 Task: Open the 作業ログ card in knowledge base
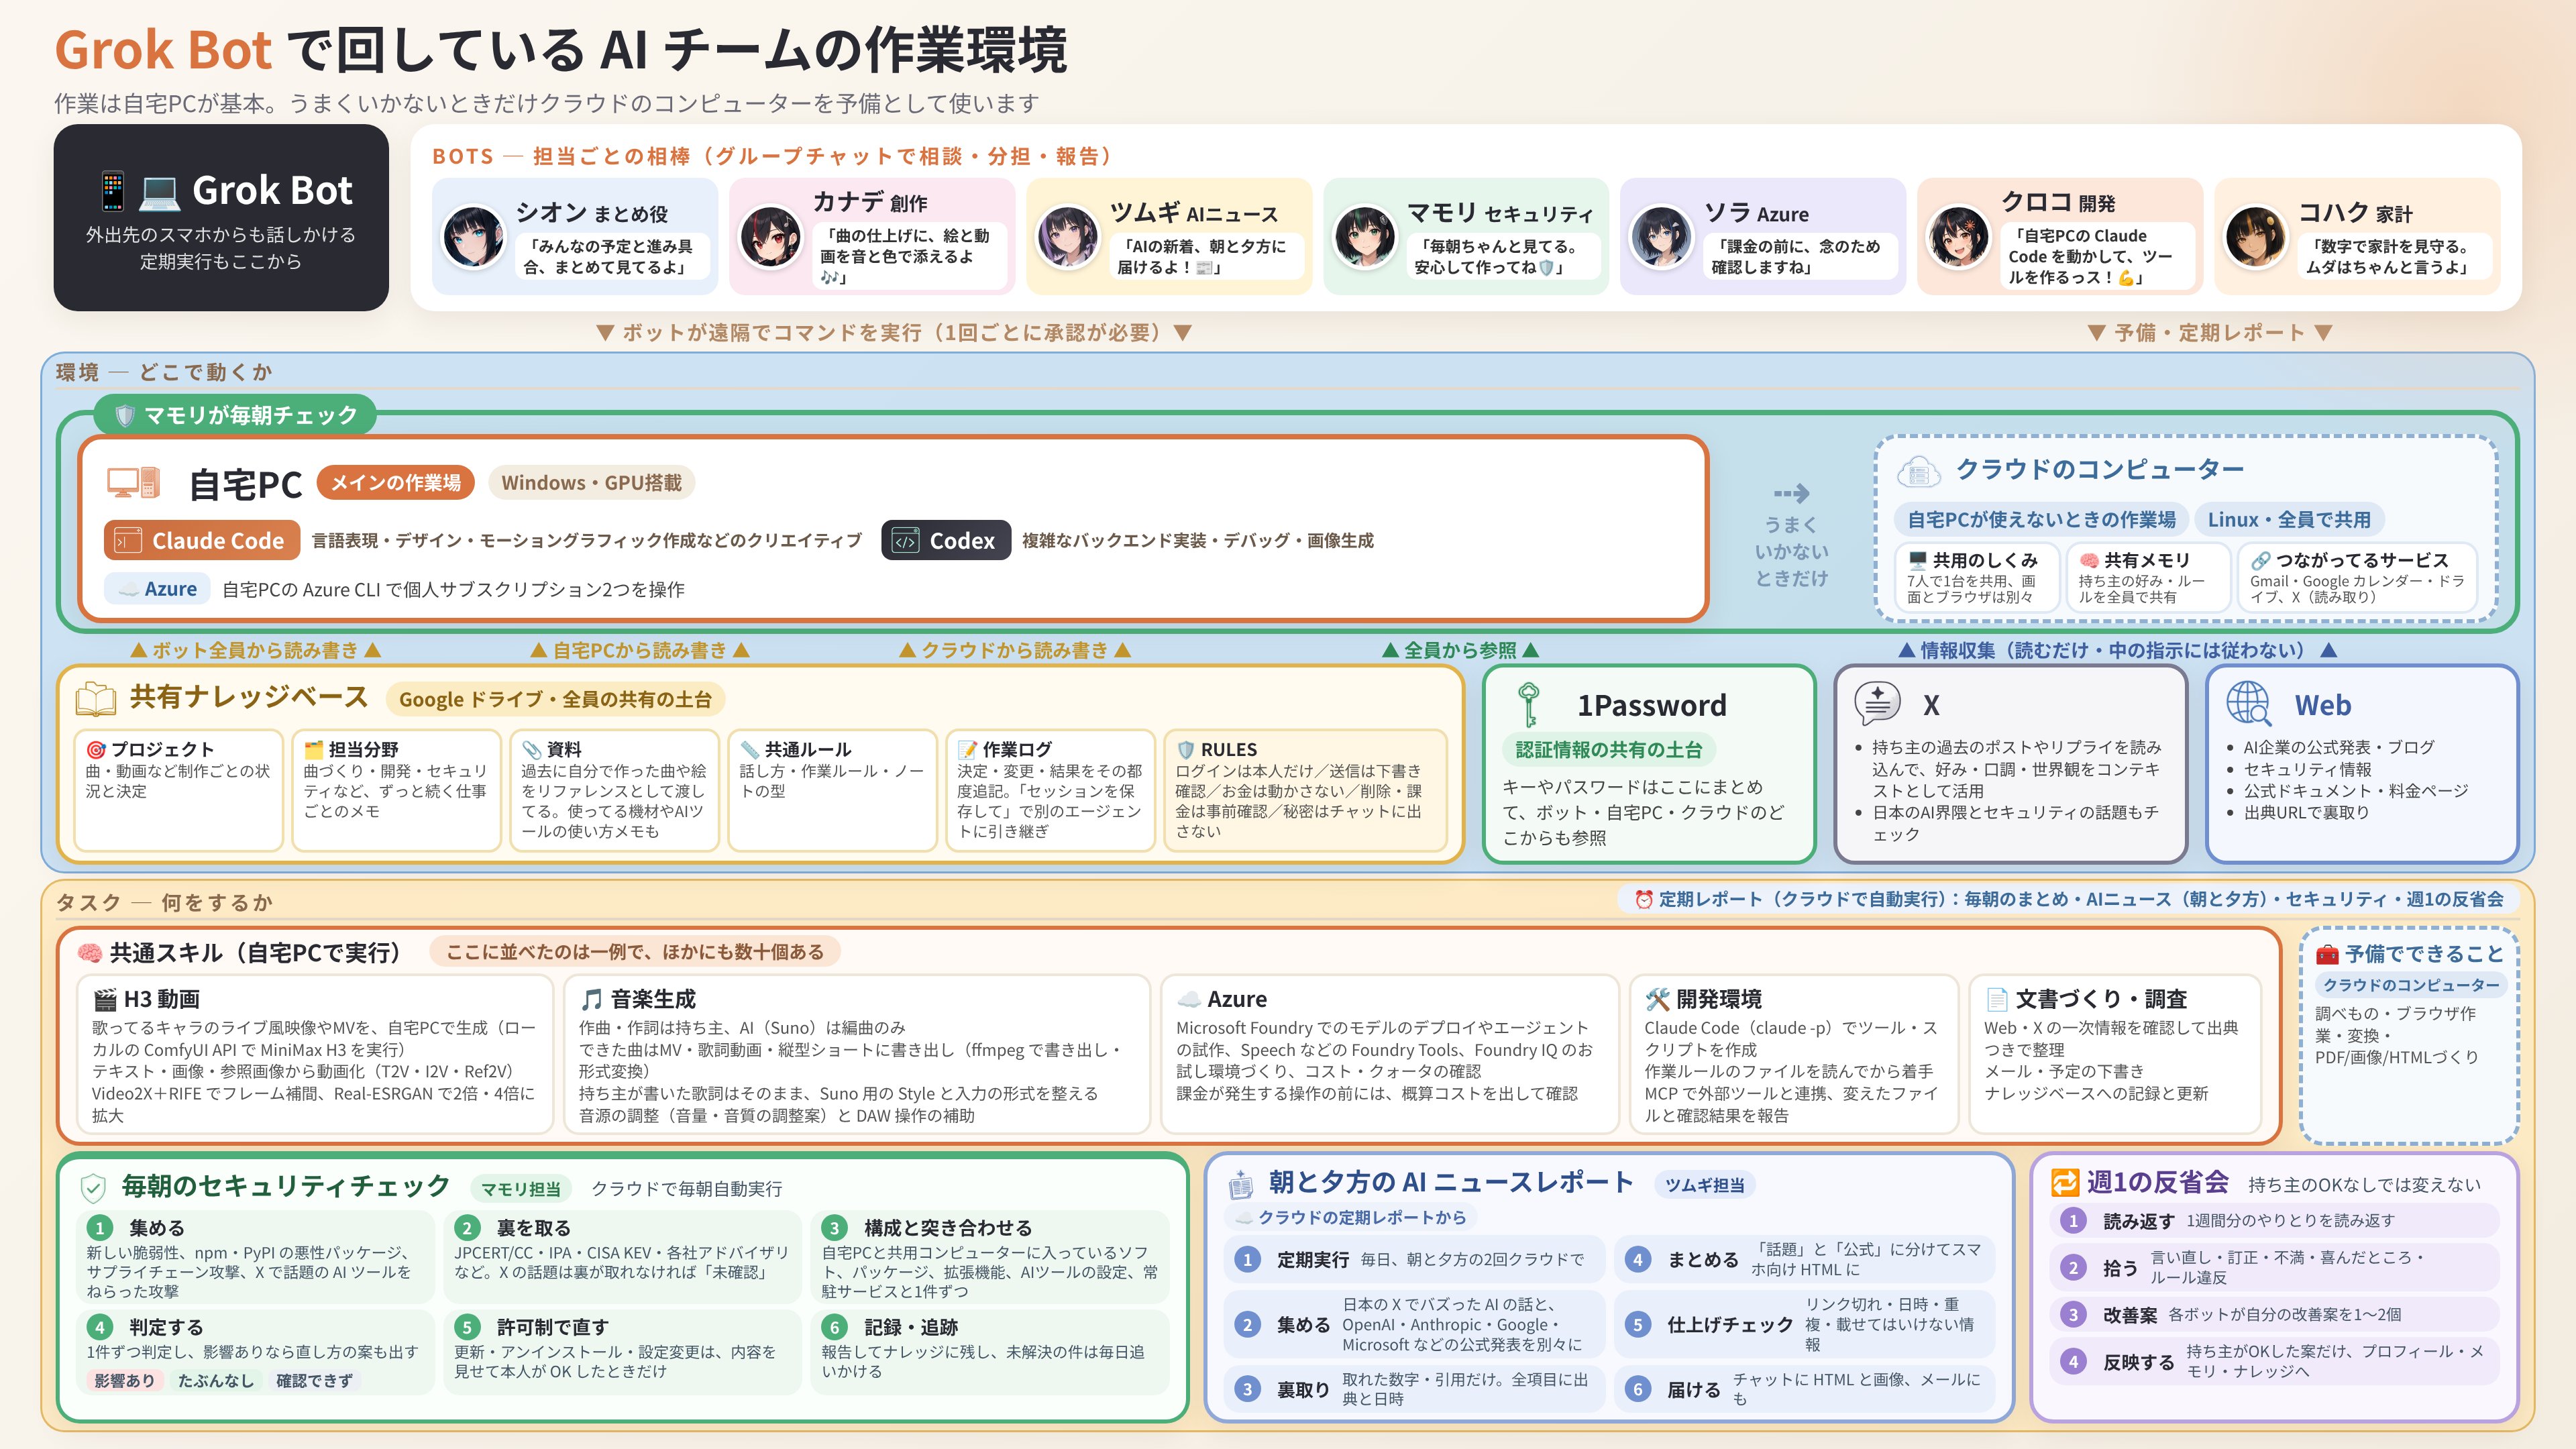[1050, 790]
